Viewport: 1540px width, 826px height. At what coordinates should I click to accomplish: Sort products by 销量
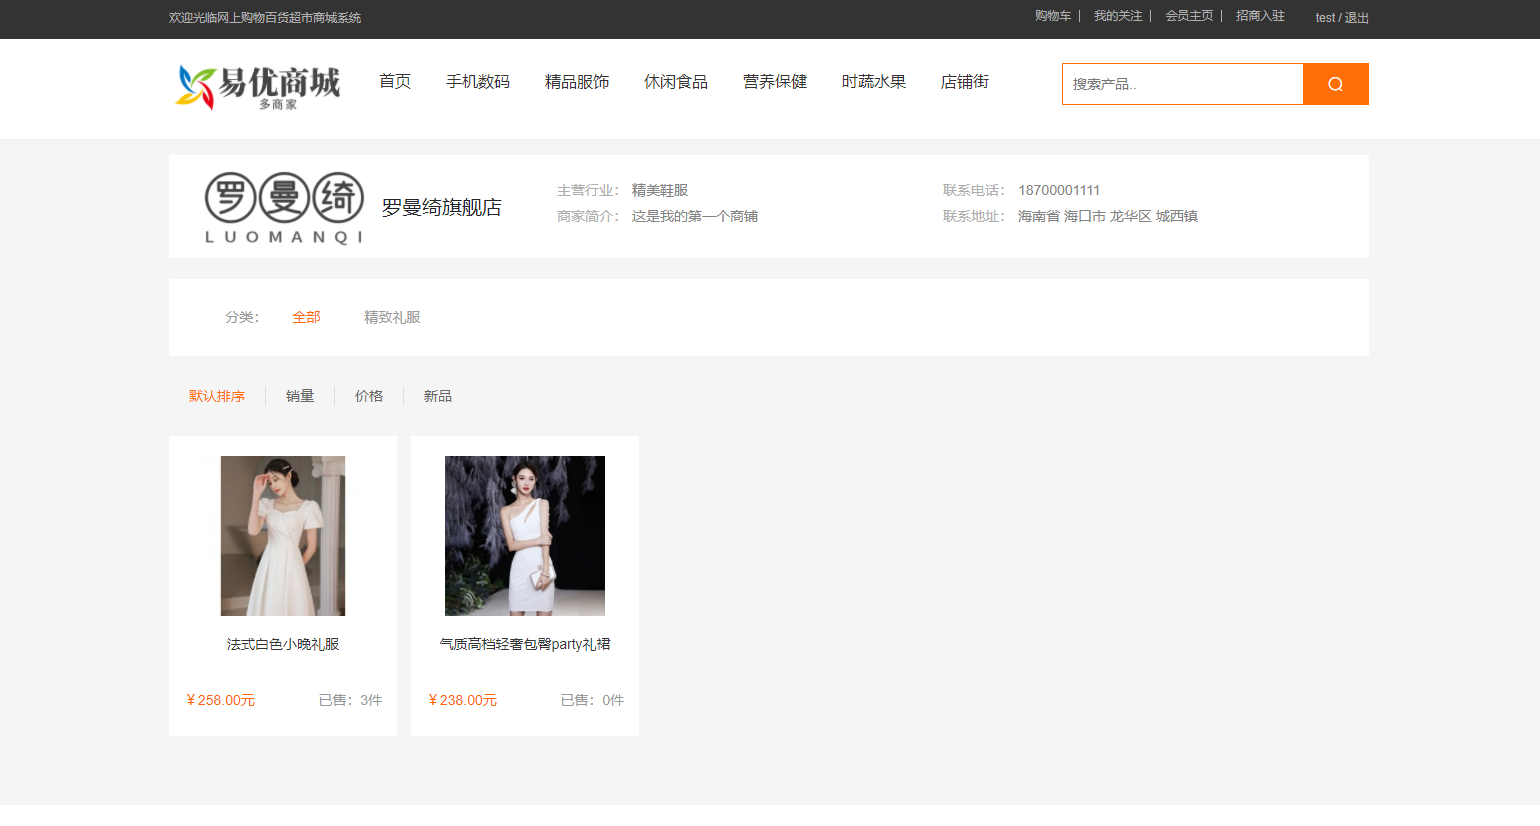pos(300,396)
